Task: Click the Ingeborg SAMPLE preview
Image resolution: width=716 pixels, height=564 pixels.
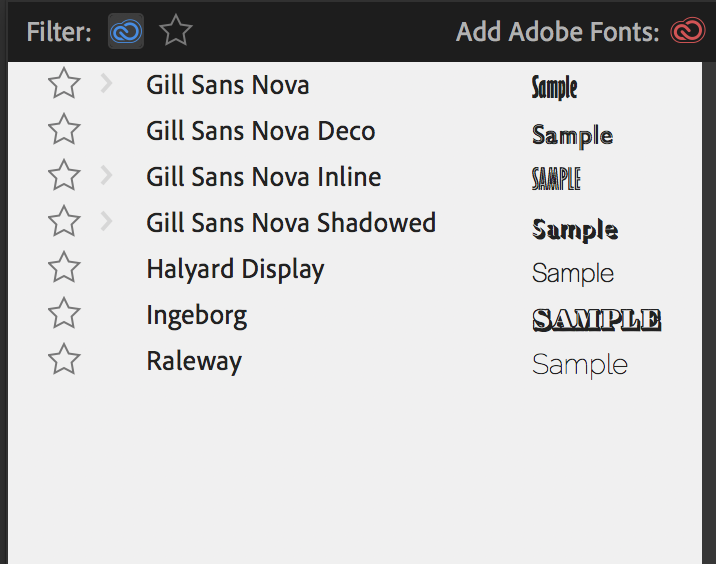Action: tap(597, 320)
